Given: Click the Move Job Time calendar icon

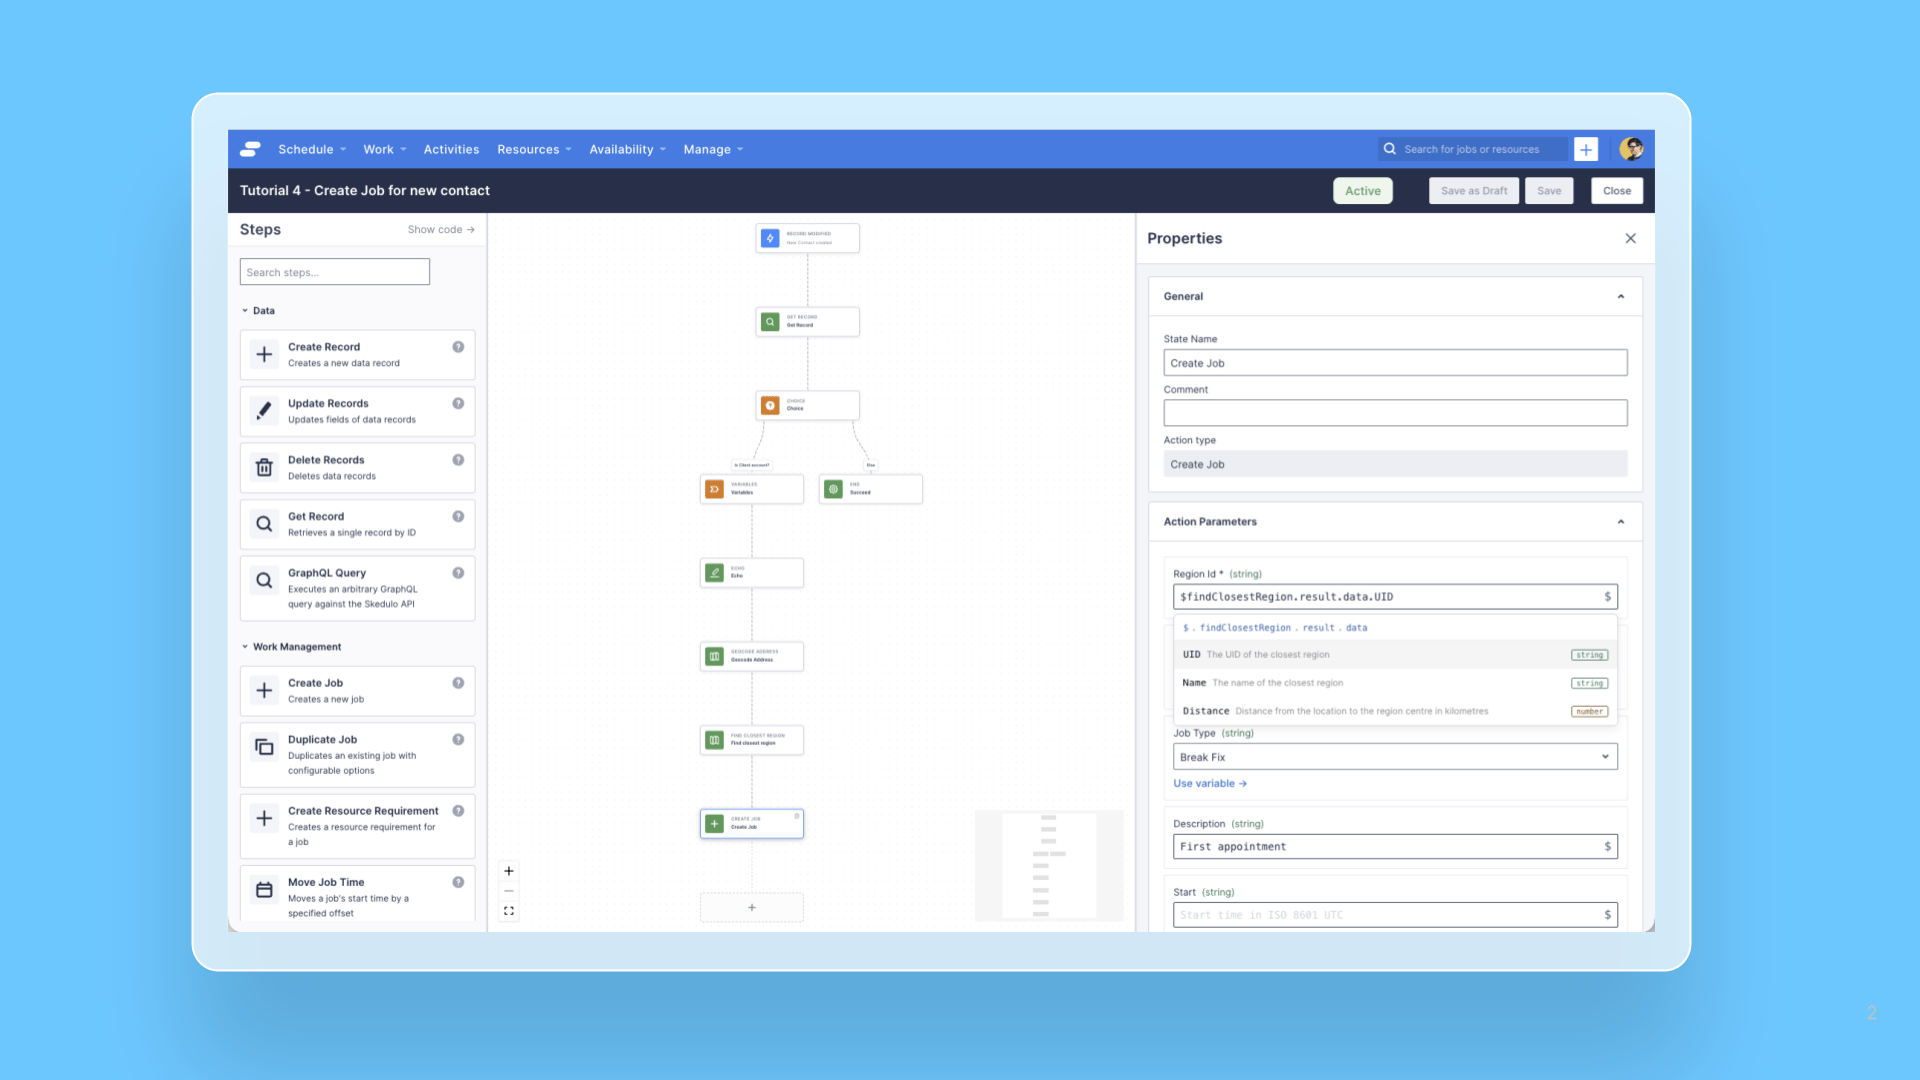Looking at the screenshot, I should pyautogui.click(x=264, y=890).
